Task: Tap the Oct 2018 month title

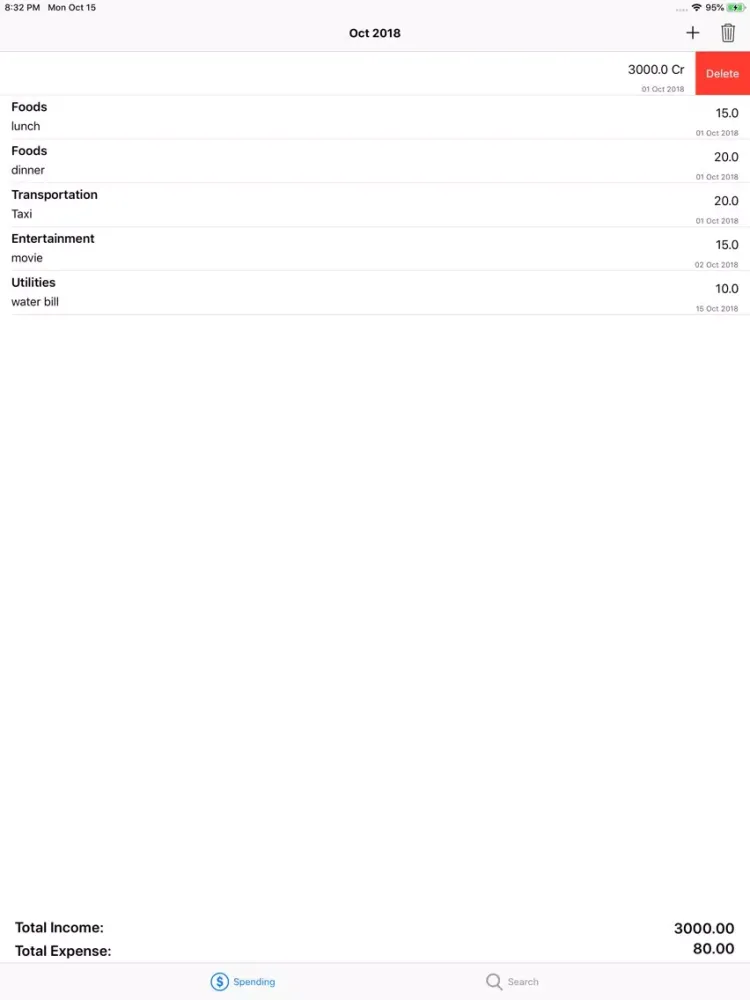Action: (x=375, y=33)
